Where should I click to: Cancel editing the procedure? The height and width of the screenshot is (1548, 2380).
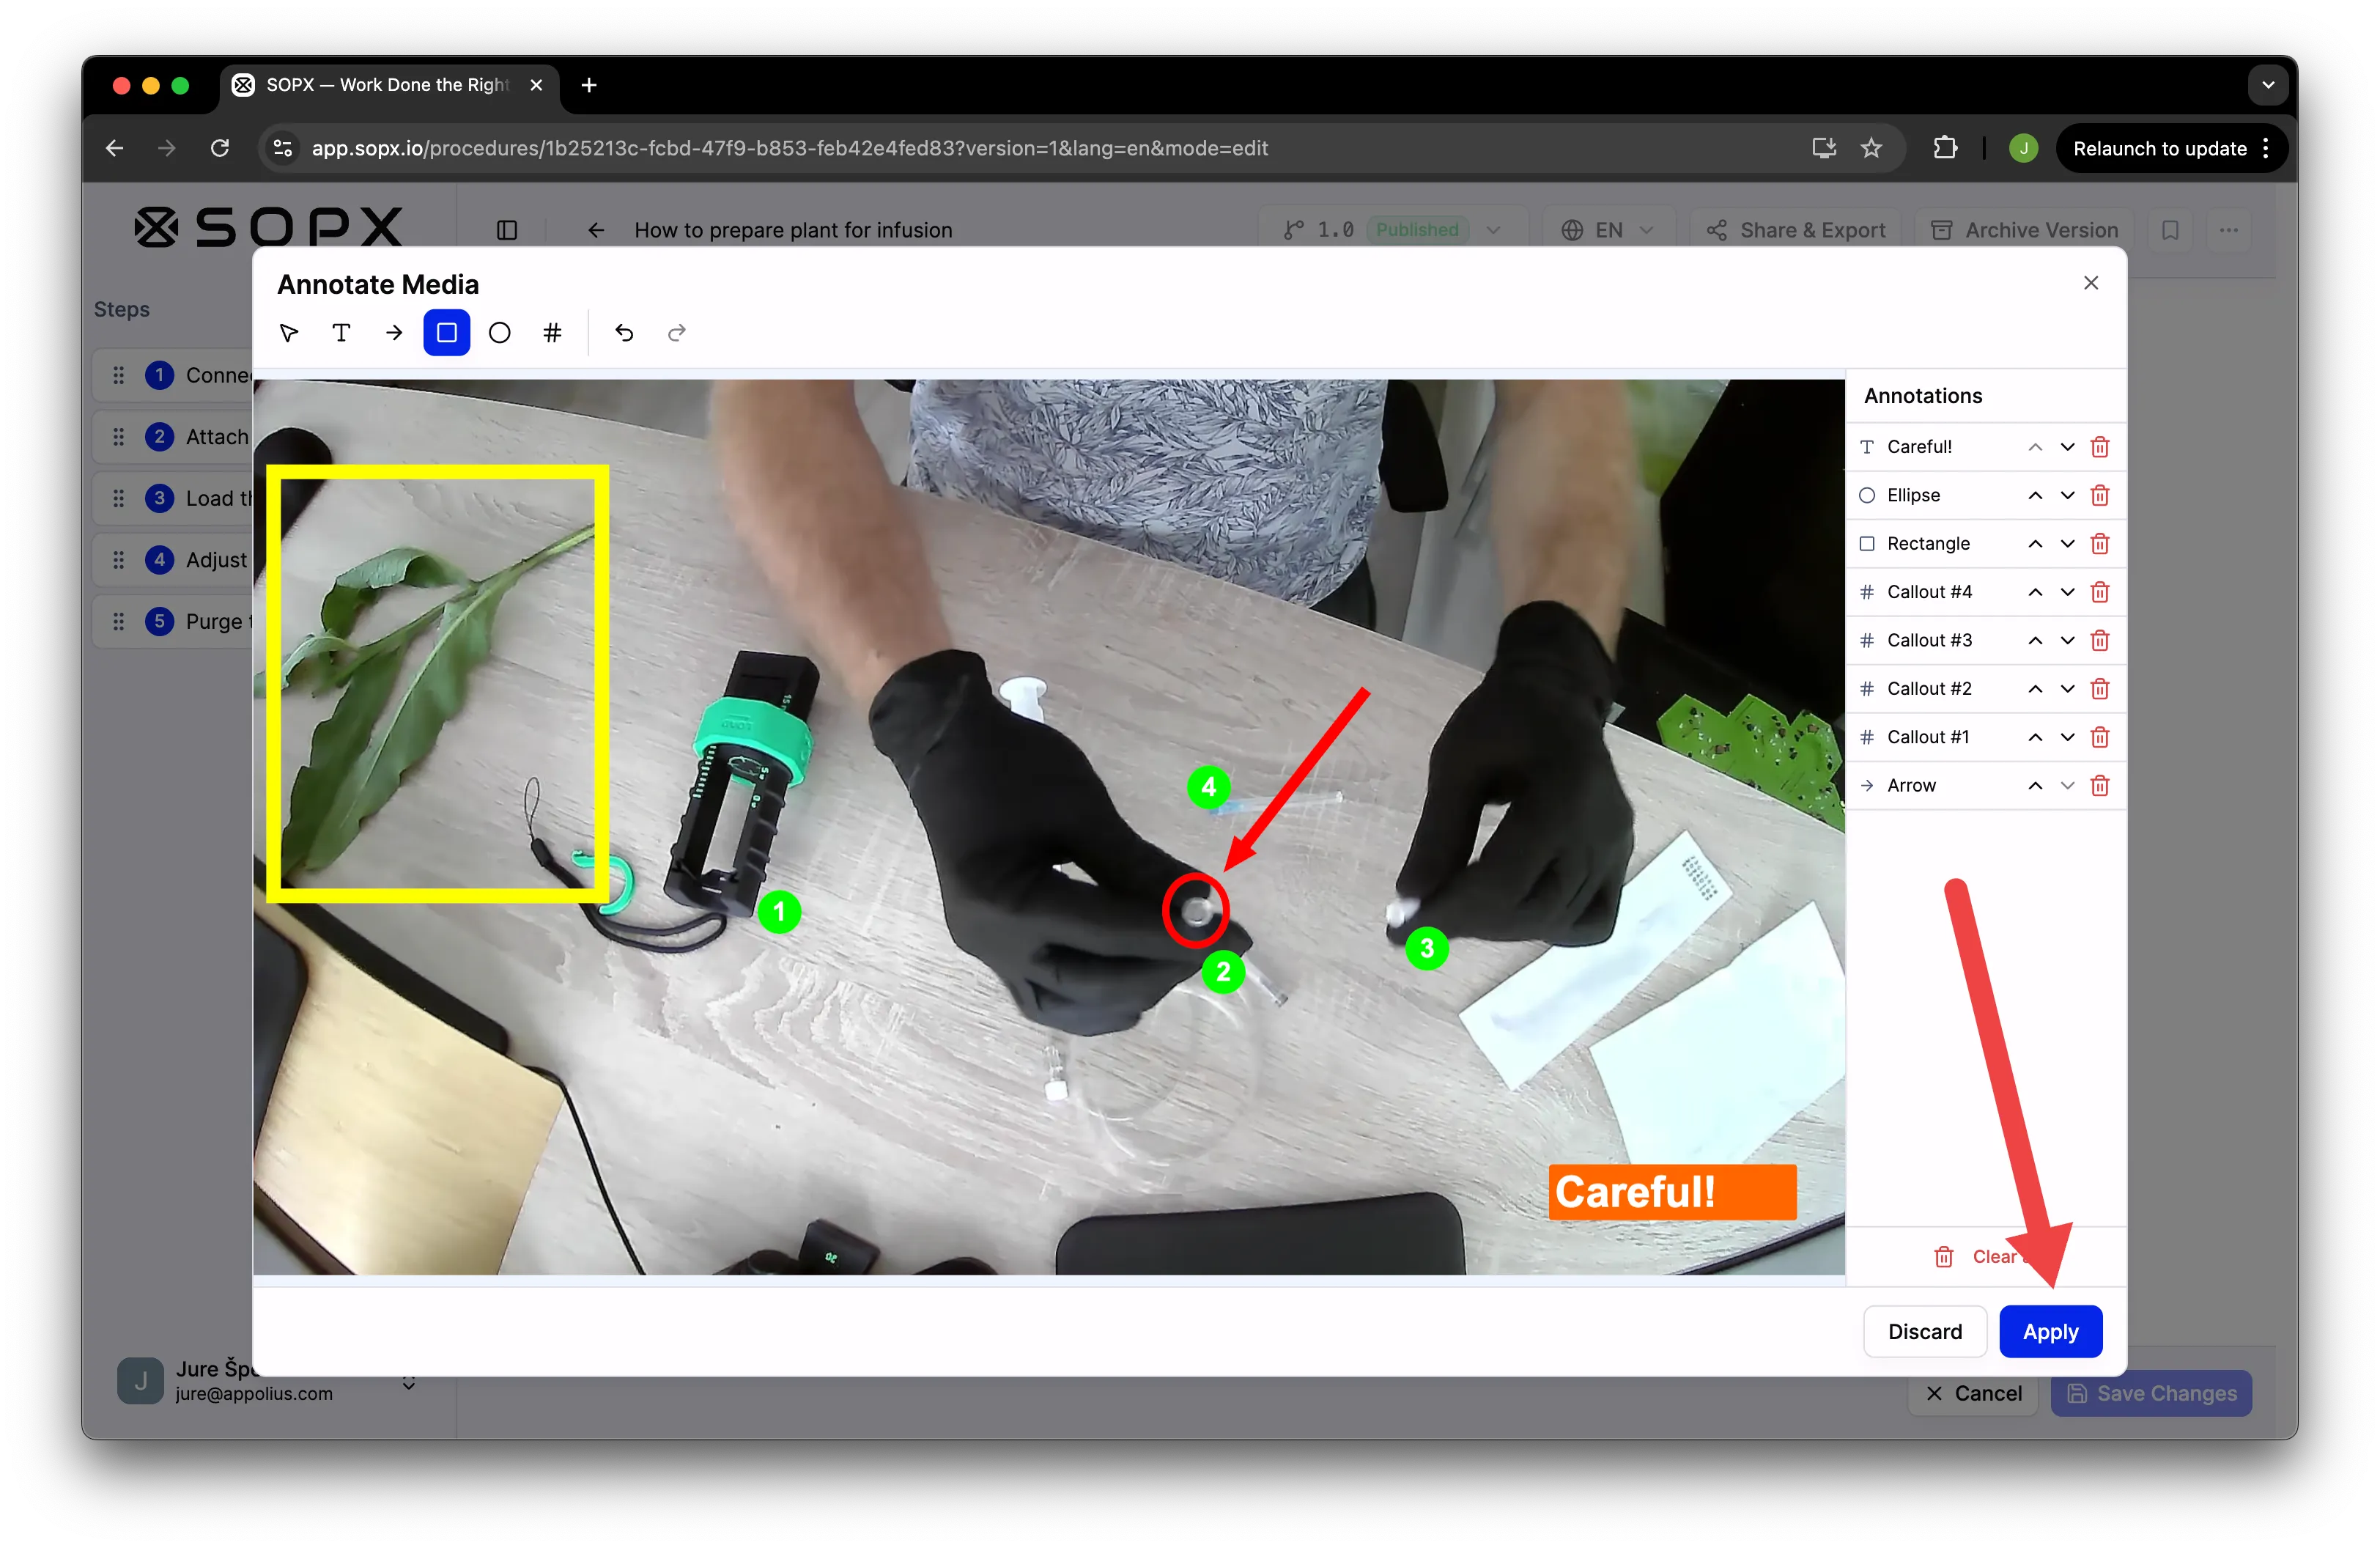pyautogui.click(x=1973, y=1393)
